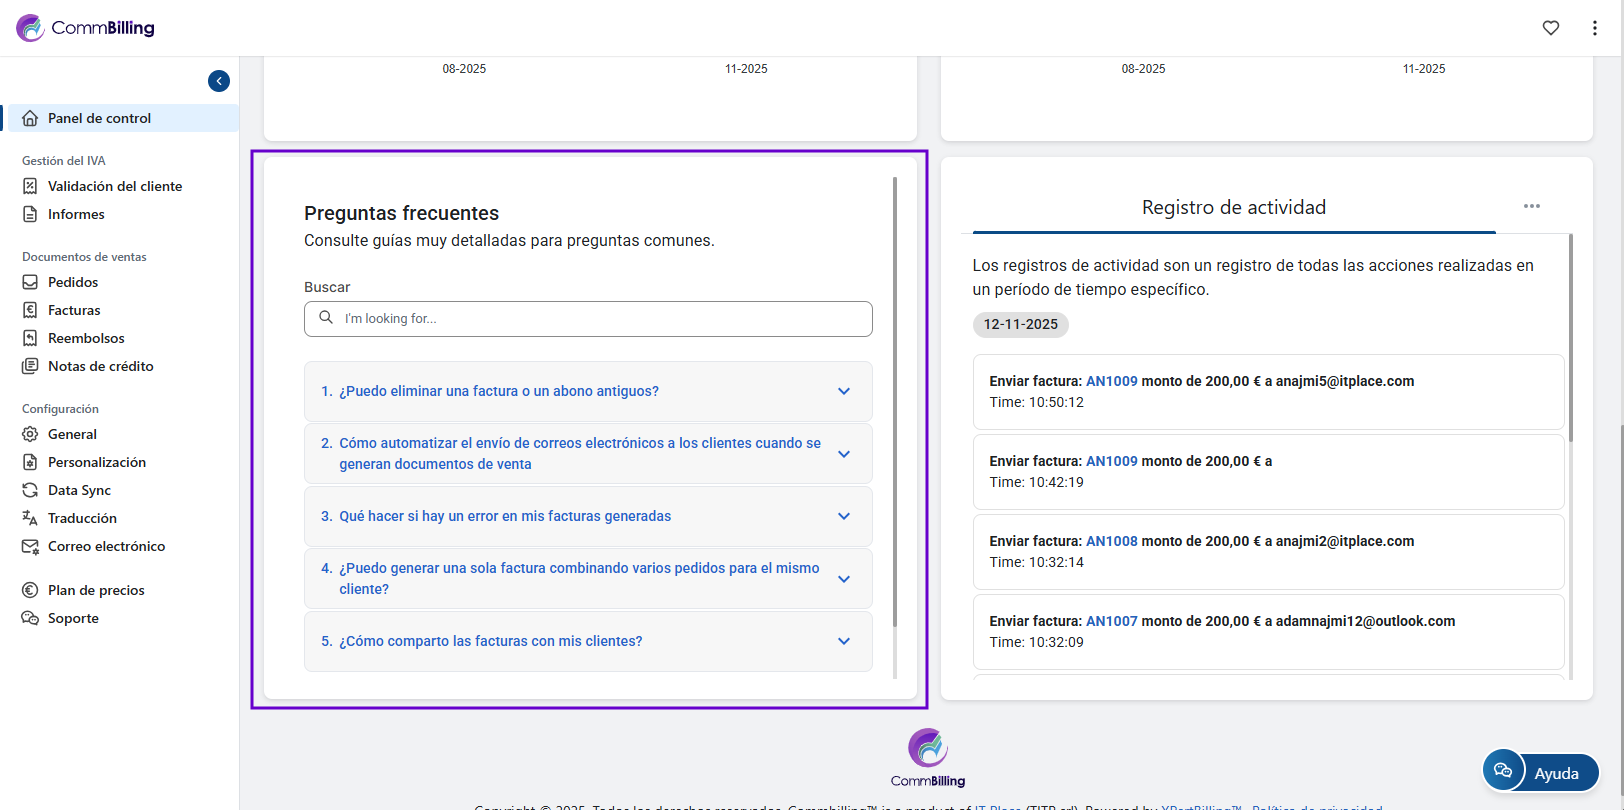Screen dimensions: 1624x810
Task: Open the three-dot menu in top bar
Action: (x=1595, y=28)
